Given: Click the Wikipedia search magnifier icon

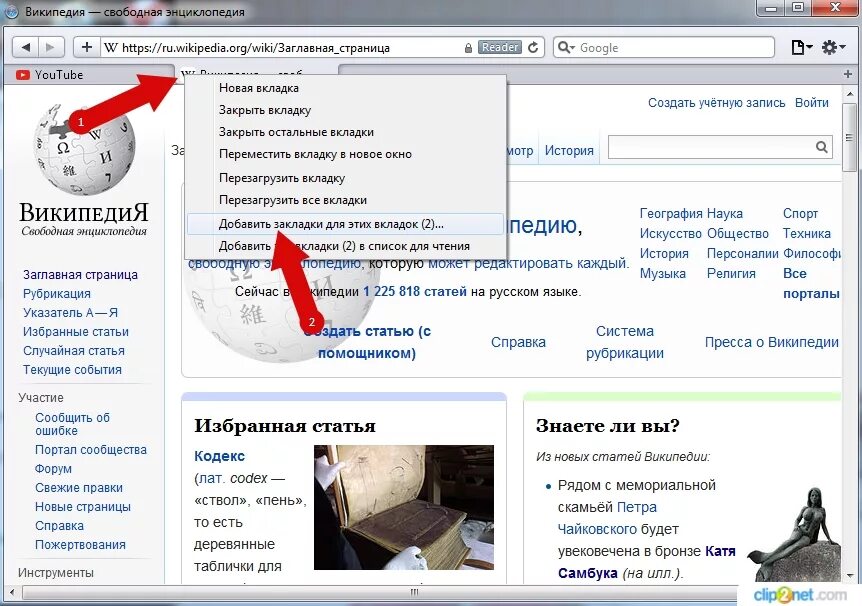Looking at the screenshot, I should (821, 147).
